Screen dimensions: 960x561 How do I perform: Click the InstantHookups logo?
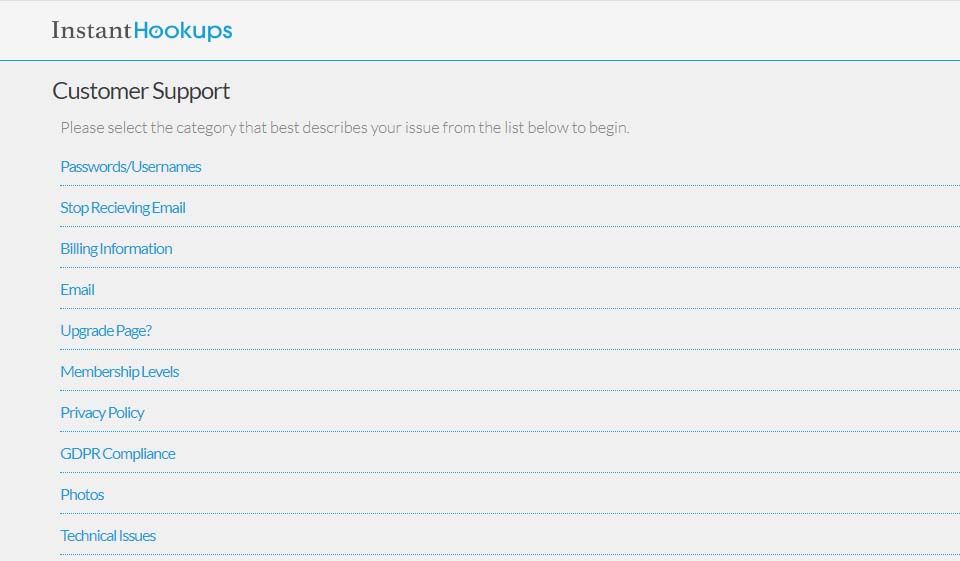point(142,30)
